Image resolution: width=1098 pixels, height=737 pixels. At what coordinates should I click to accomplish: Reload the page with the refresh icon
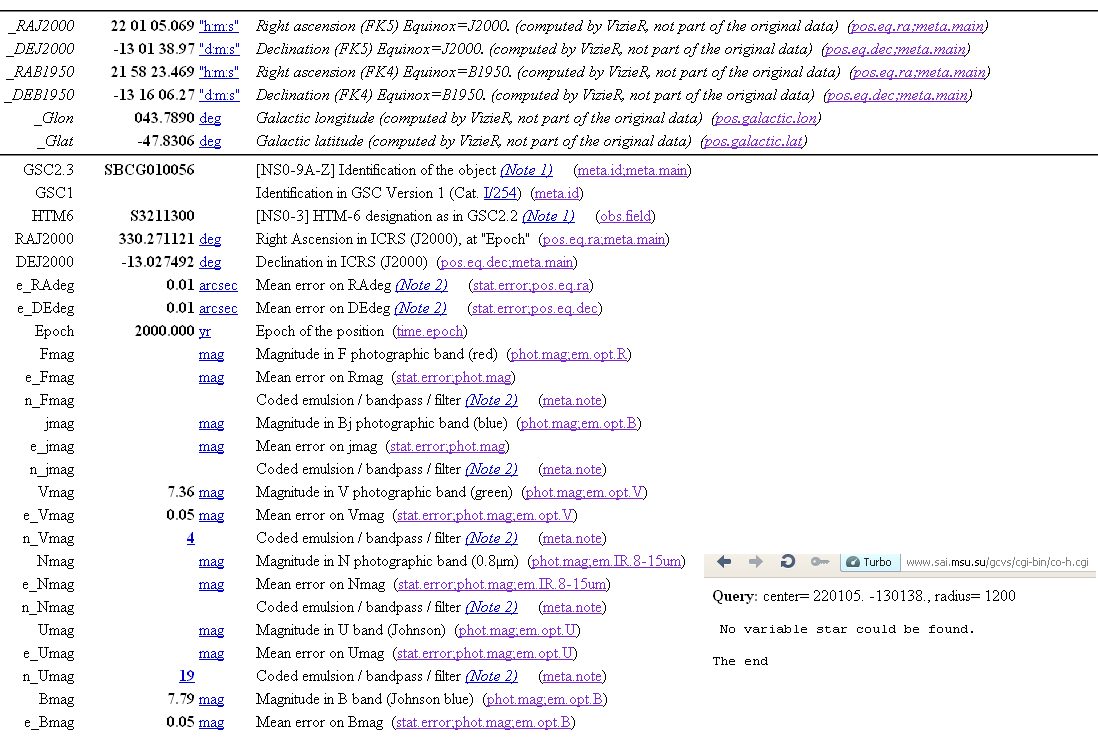pos(787,562)
